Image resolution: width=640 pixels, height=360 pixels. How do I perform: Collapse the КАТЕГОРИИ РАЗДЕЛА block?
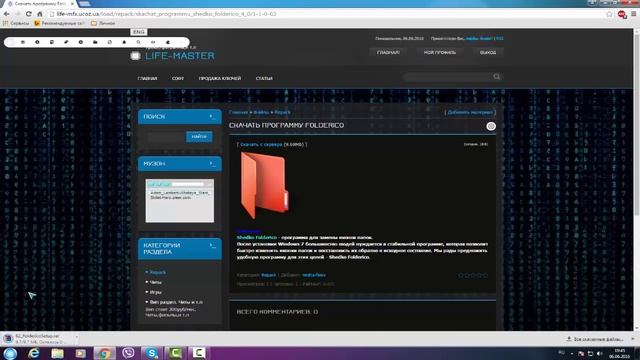coord(212,246)
